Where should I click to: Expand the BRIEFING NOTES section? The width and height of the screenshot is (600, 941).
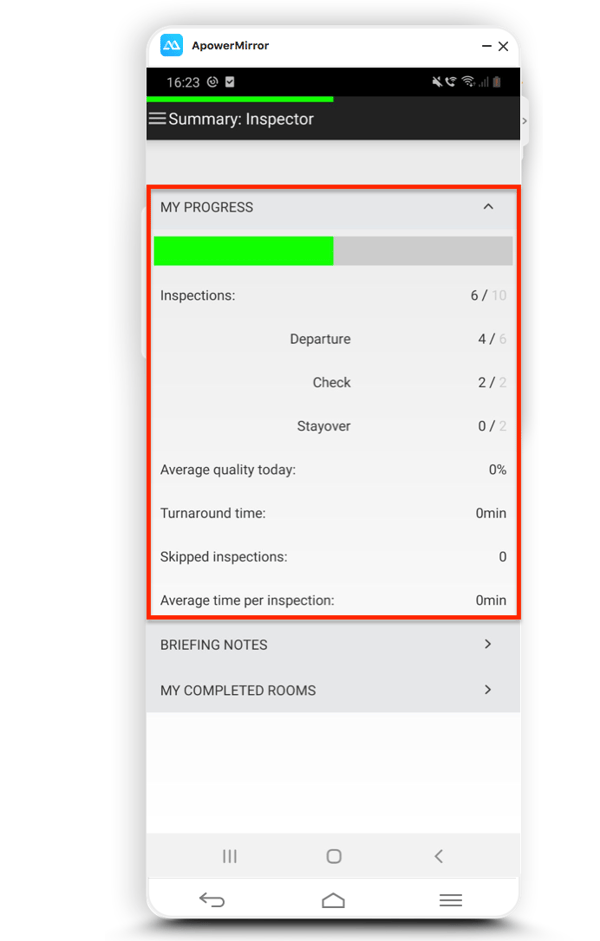coord(333,645)
